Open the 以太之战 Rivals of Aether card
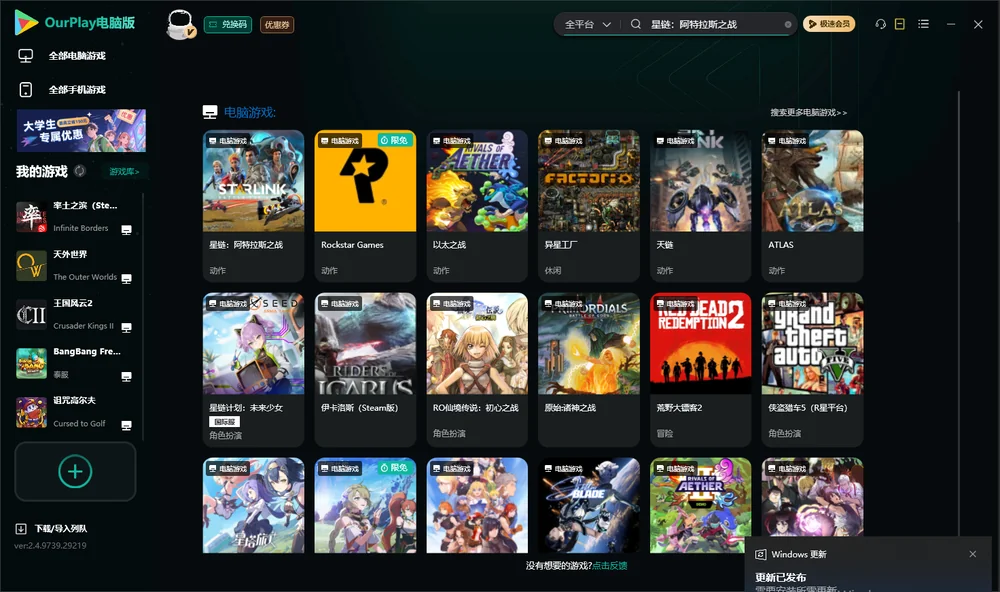 (477, 205)
